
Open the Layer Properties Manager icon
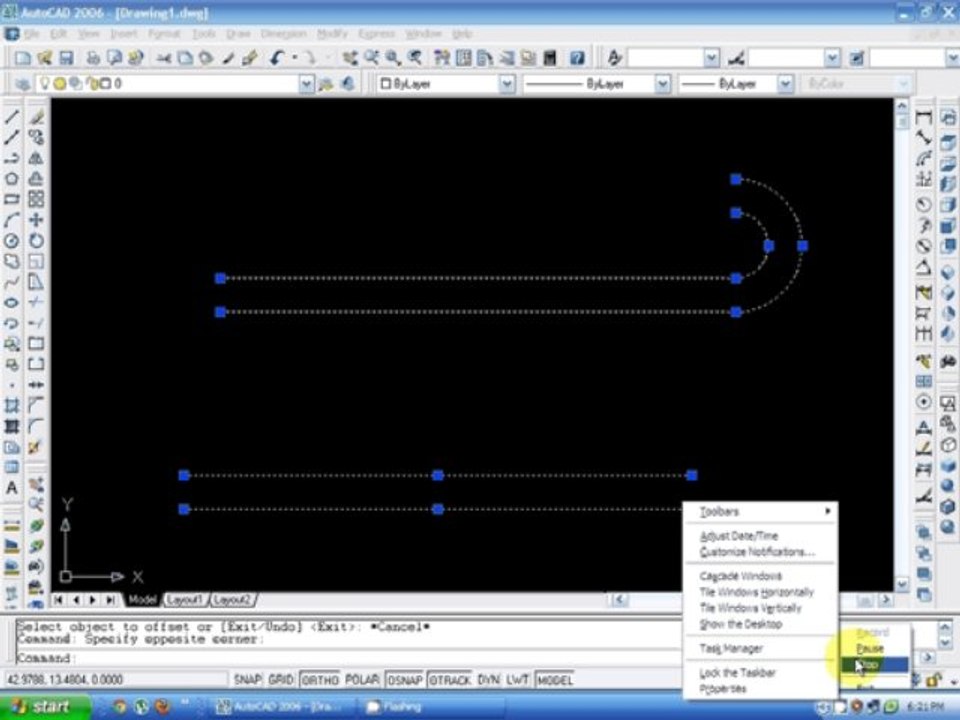click(x=22, y=84)
